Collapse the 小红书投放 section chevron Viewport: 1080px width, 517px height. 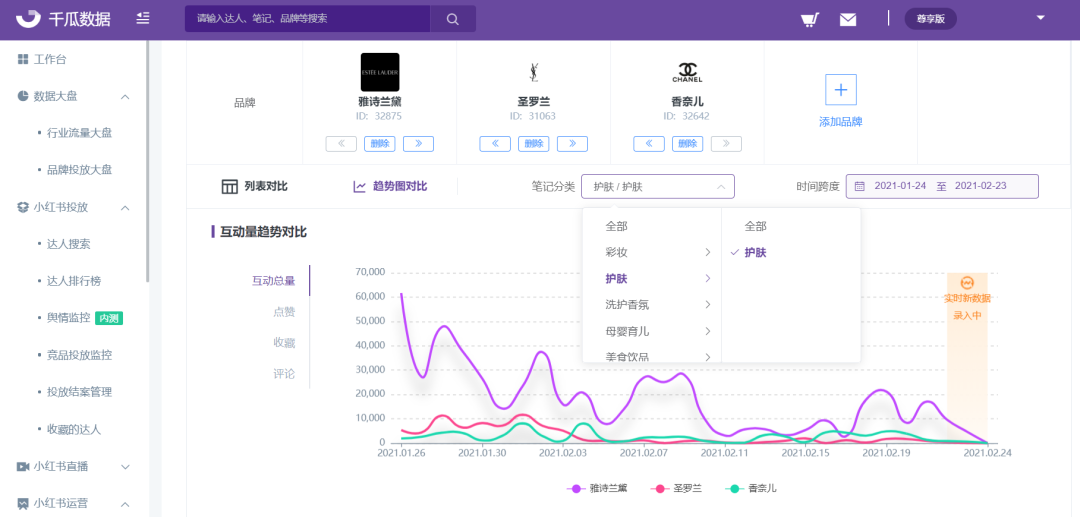tap(125, 207)
